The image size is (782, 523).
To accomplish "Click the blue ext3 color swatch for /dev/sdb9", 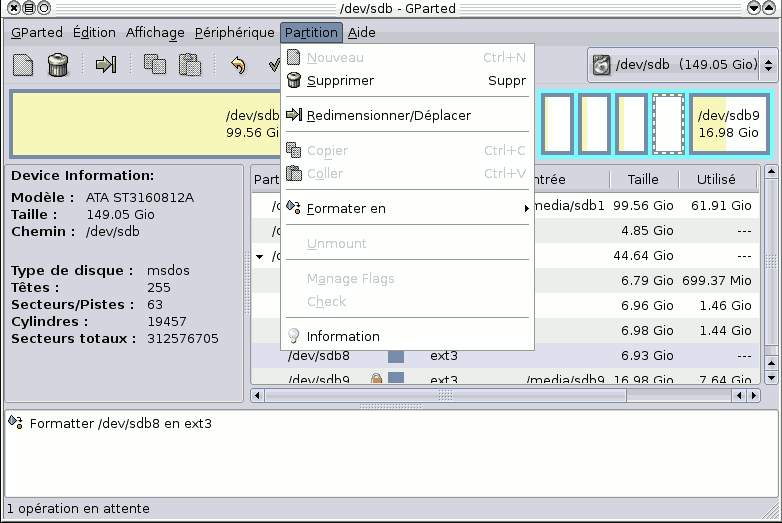I will [x=396, y=377].
